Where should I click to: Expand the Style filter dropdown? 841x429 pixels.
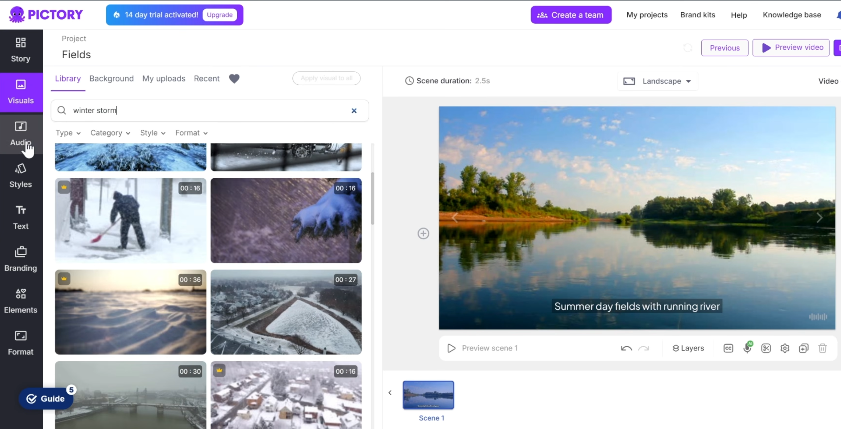coord(153,133)
